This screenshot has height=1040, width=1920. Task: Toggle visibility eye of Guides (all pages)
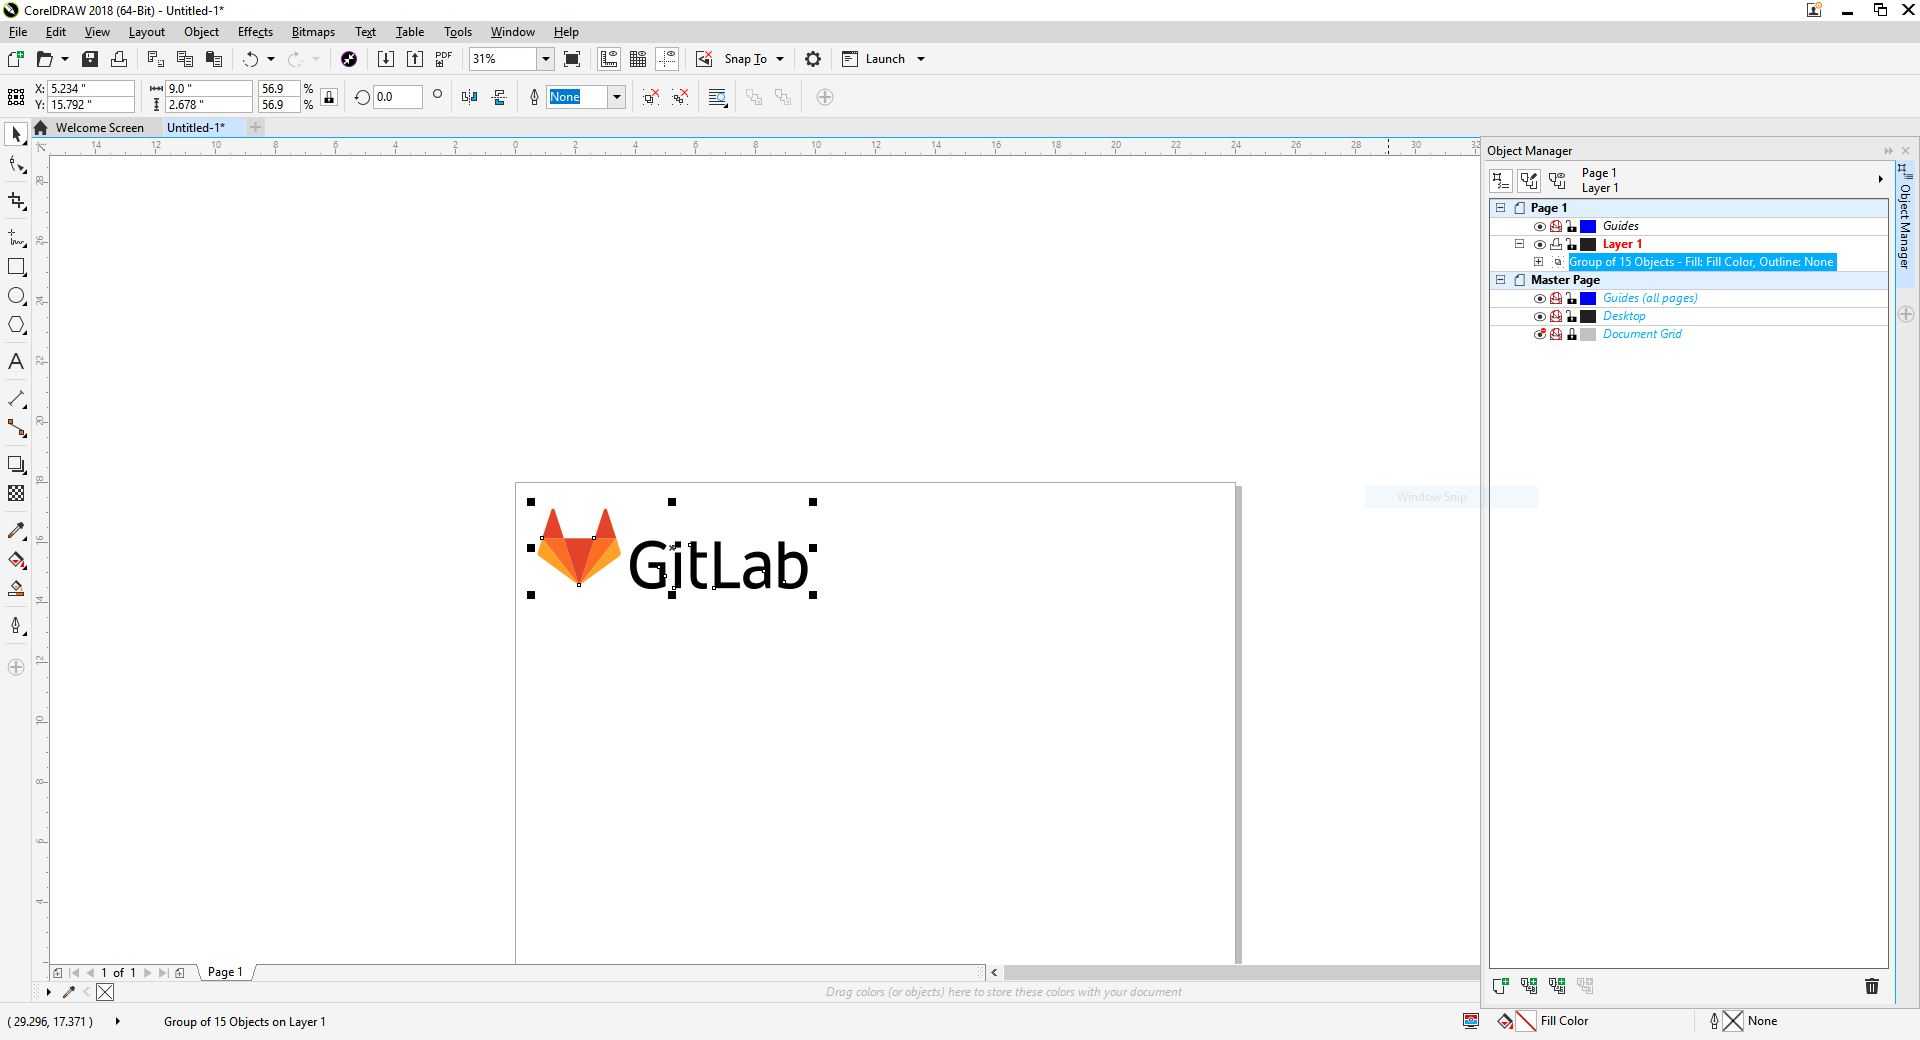(1540, 299)
